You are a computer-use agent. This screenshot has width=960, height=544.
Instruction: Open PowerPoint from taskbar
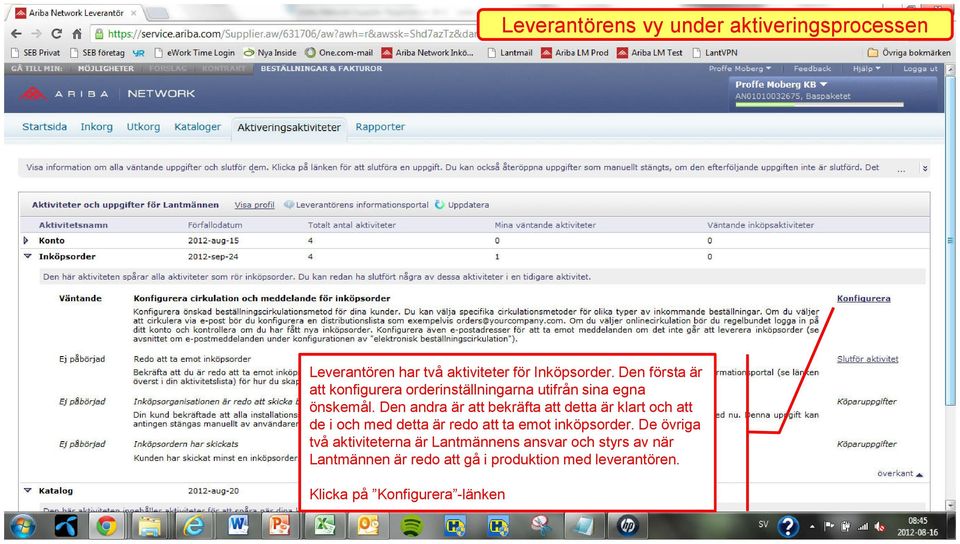pyautogui.click(x=279, y=525)
